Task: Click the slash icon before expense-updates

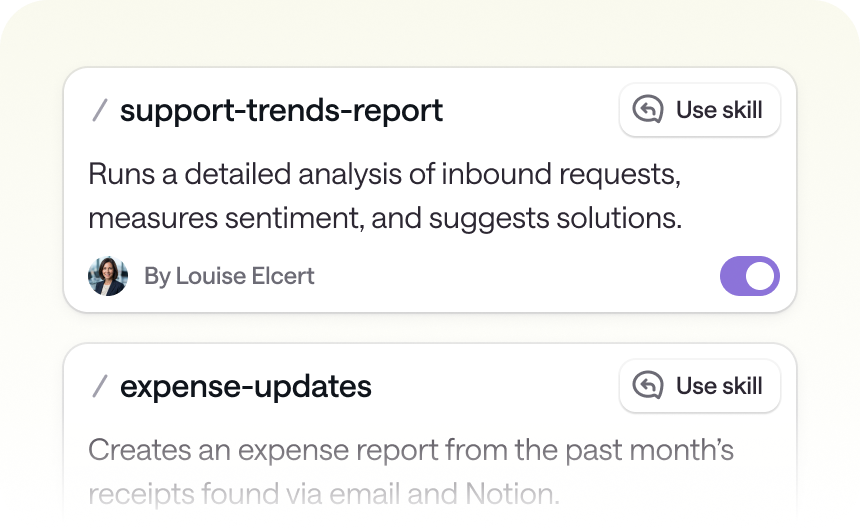Action: (x=99, y=386)
